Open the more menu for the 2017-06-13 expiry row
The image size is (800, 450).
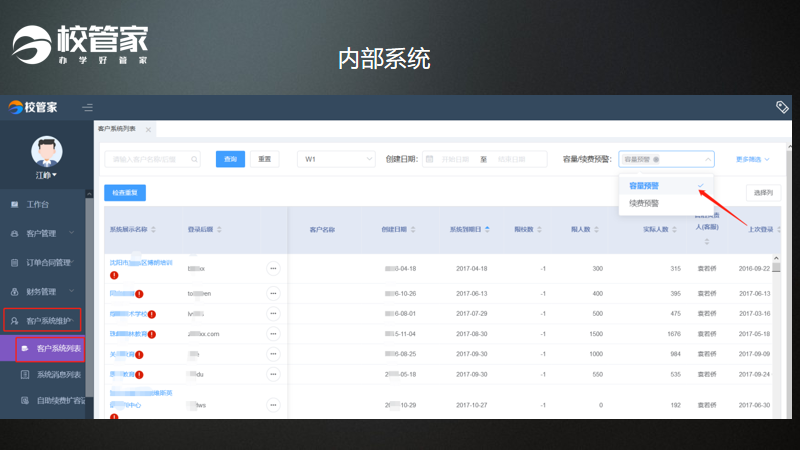tap(273, 293)
